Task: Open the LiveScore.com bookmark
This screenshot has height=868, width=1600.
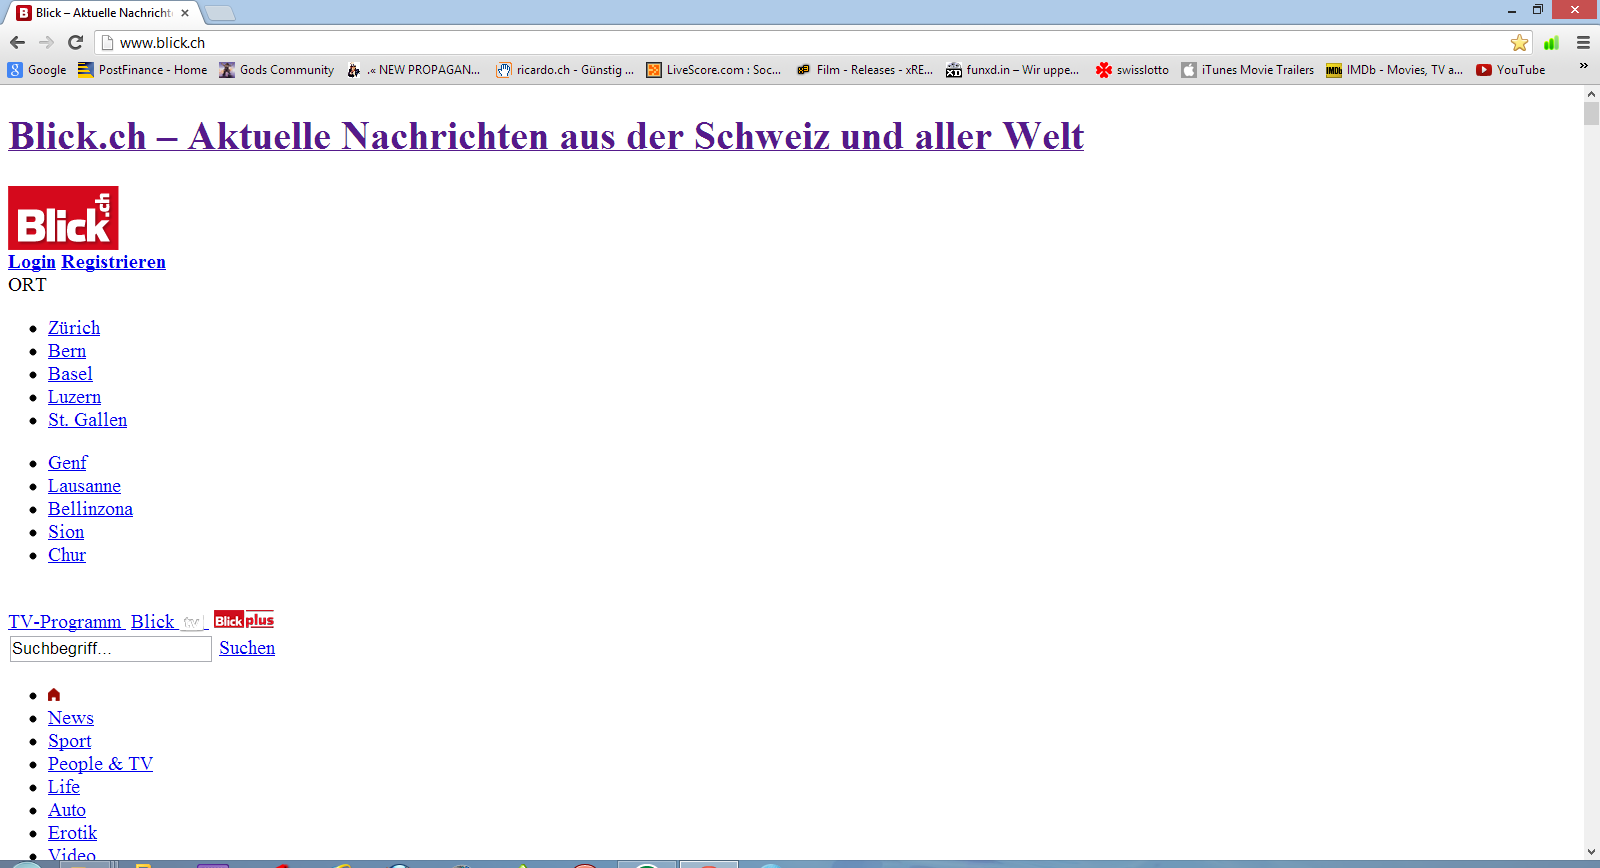Action: coord(714,70)
